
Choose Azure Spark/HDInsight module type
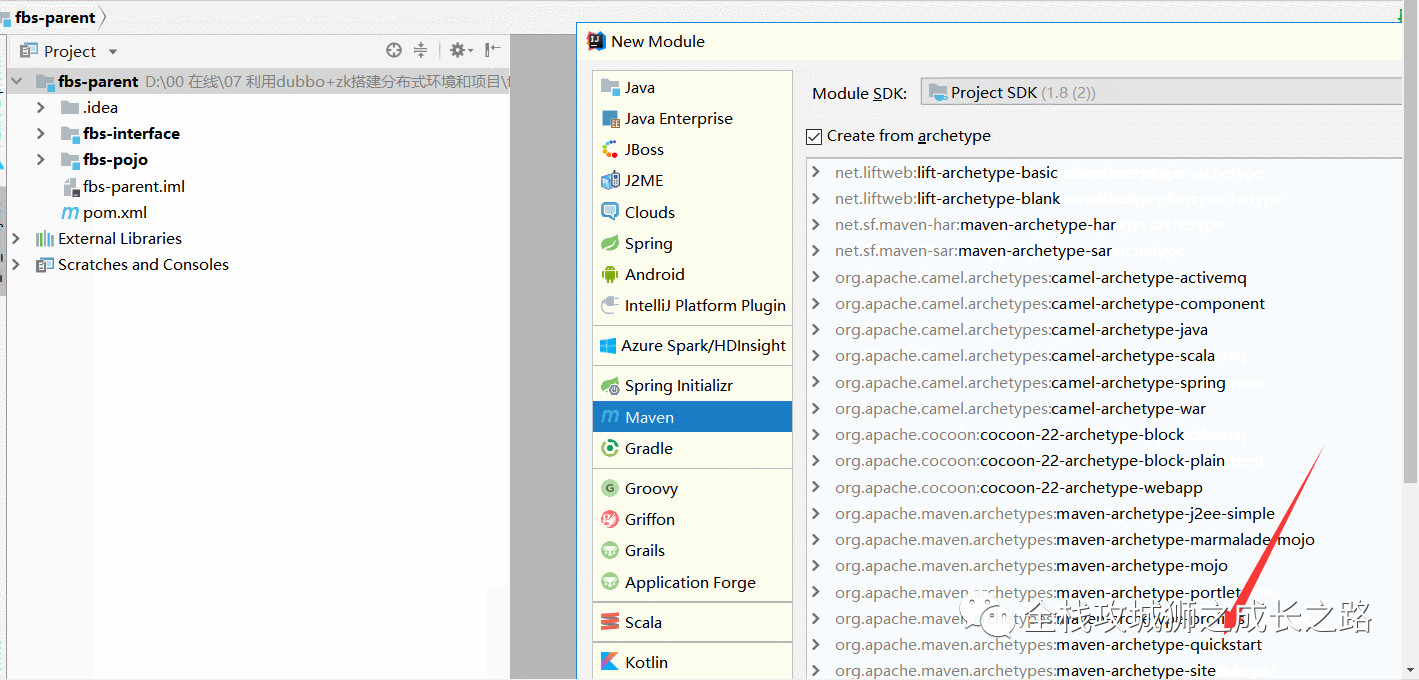pyautogui.click(x=692, y=345)
